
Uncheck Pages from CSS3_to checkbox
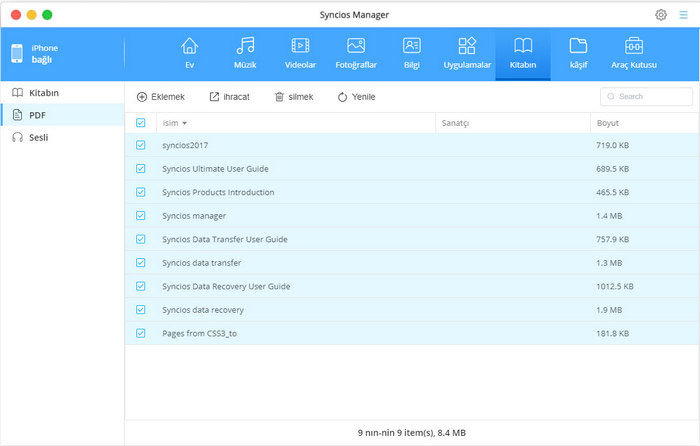(x=141, y=333)
